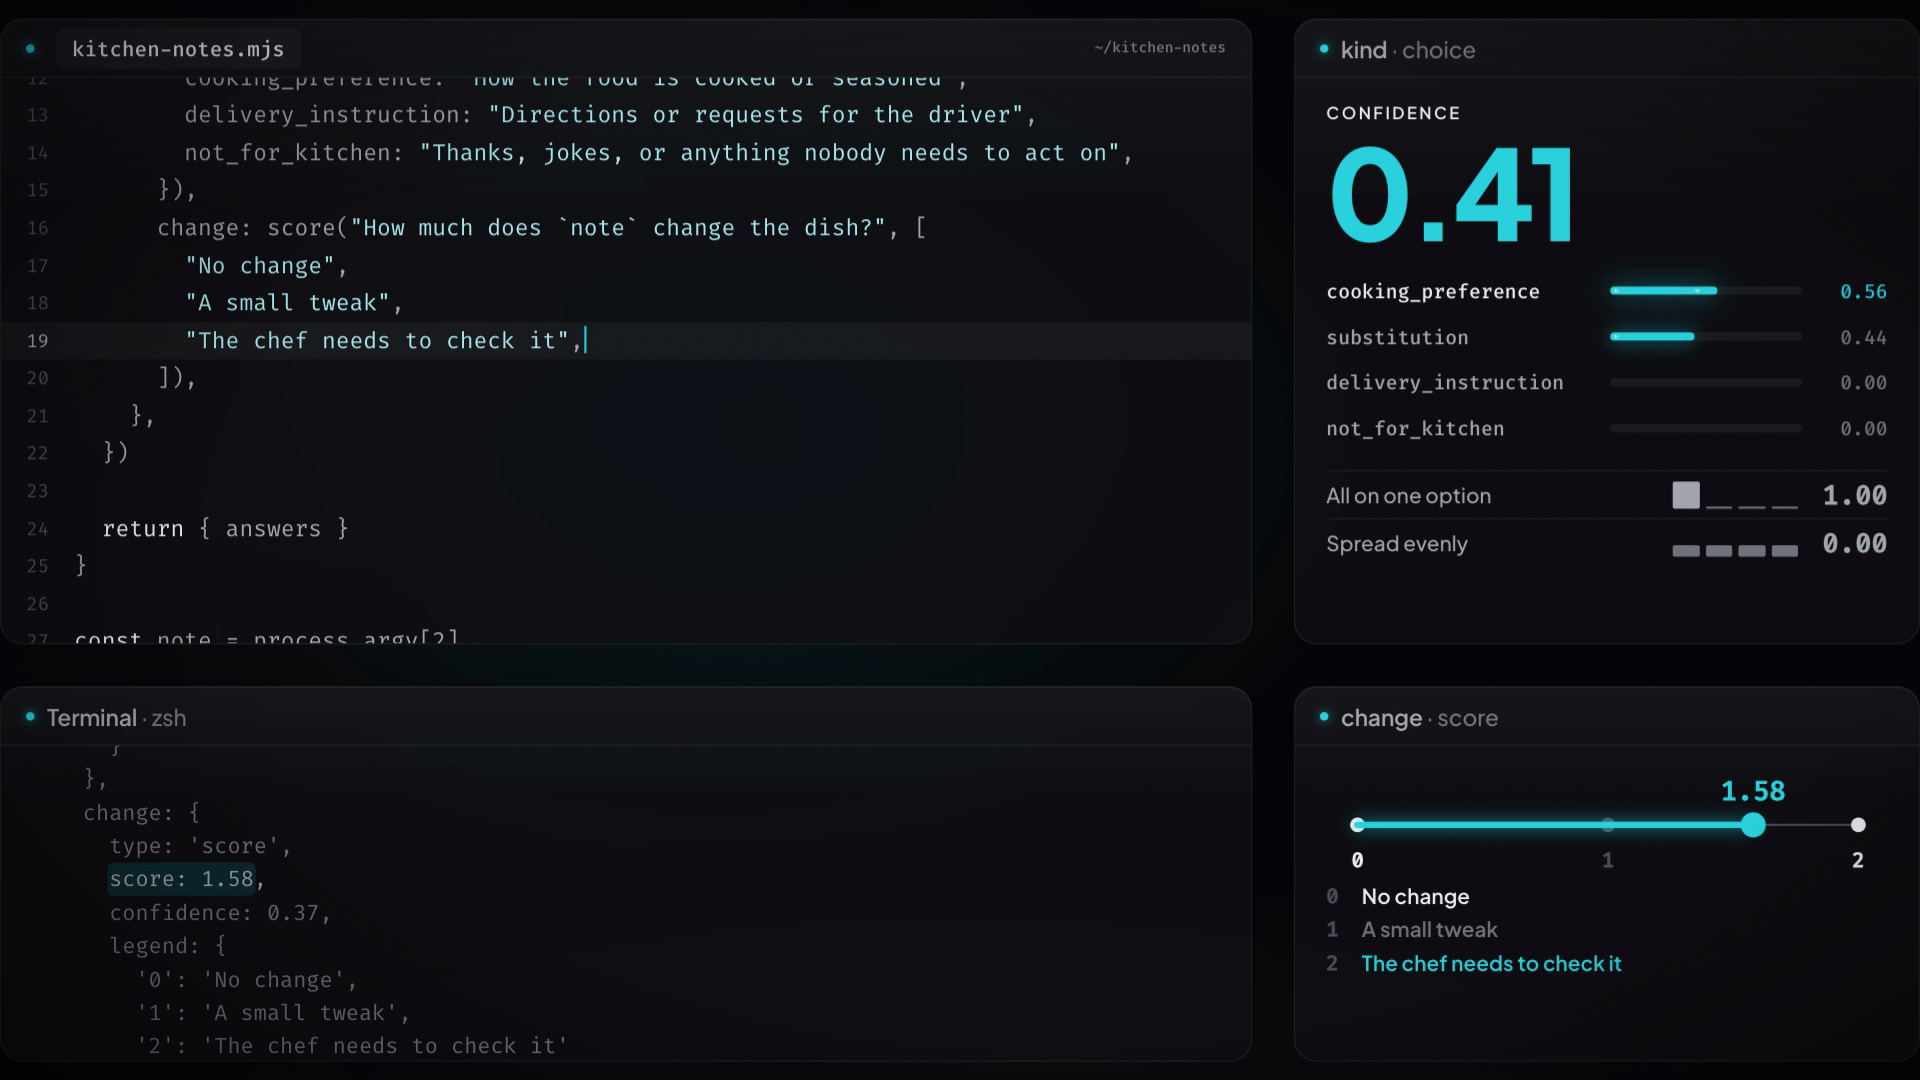1920x1080 pixels.
Task: Select 'The chef needs to check it' legend
Action: [x=1491, y=964]
